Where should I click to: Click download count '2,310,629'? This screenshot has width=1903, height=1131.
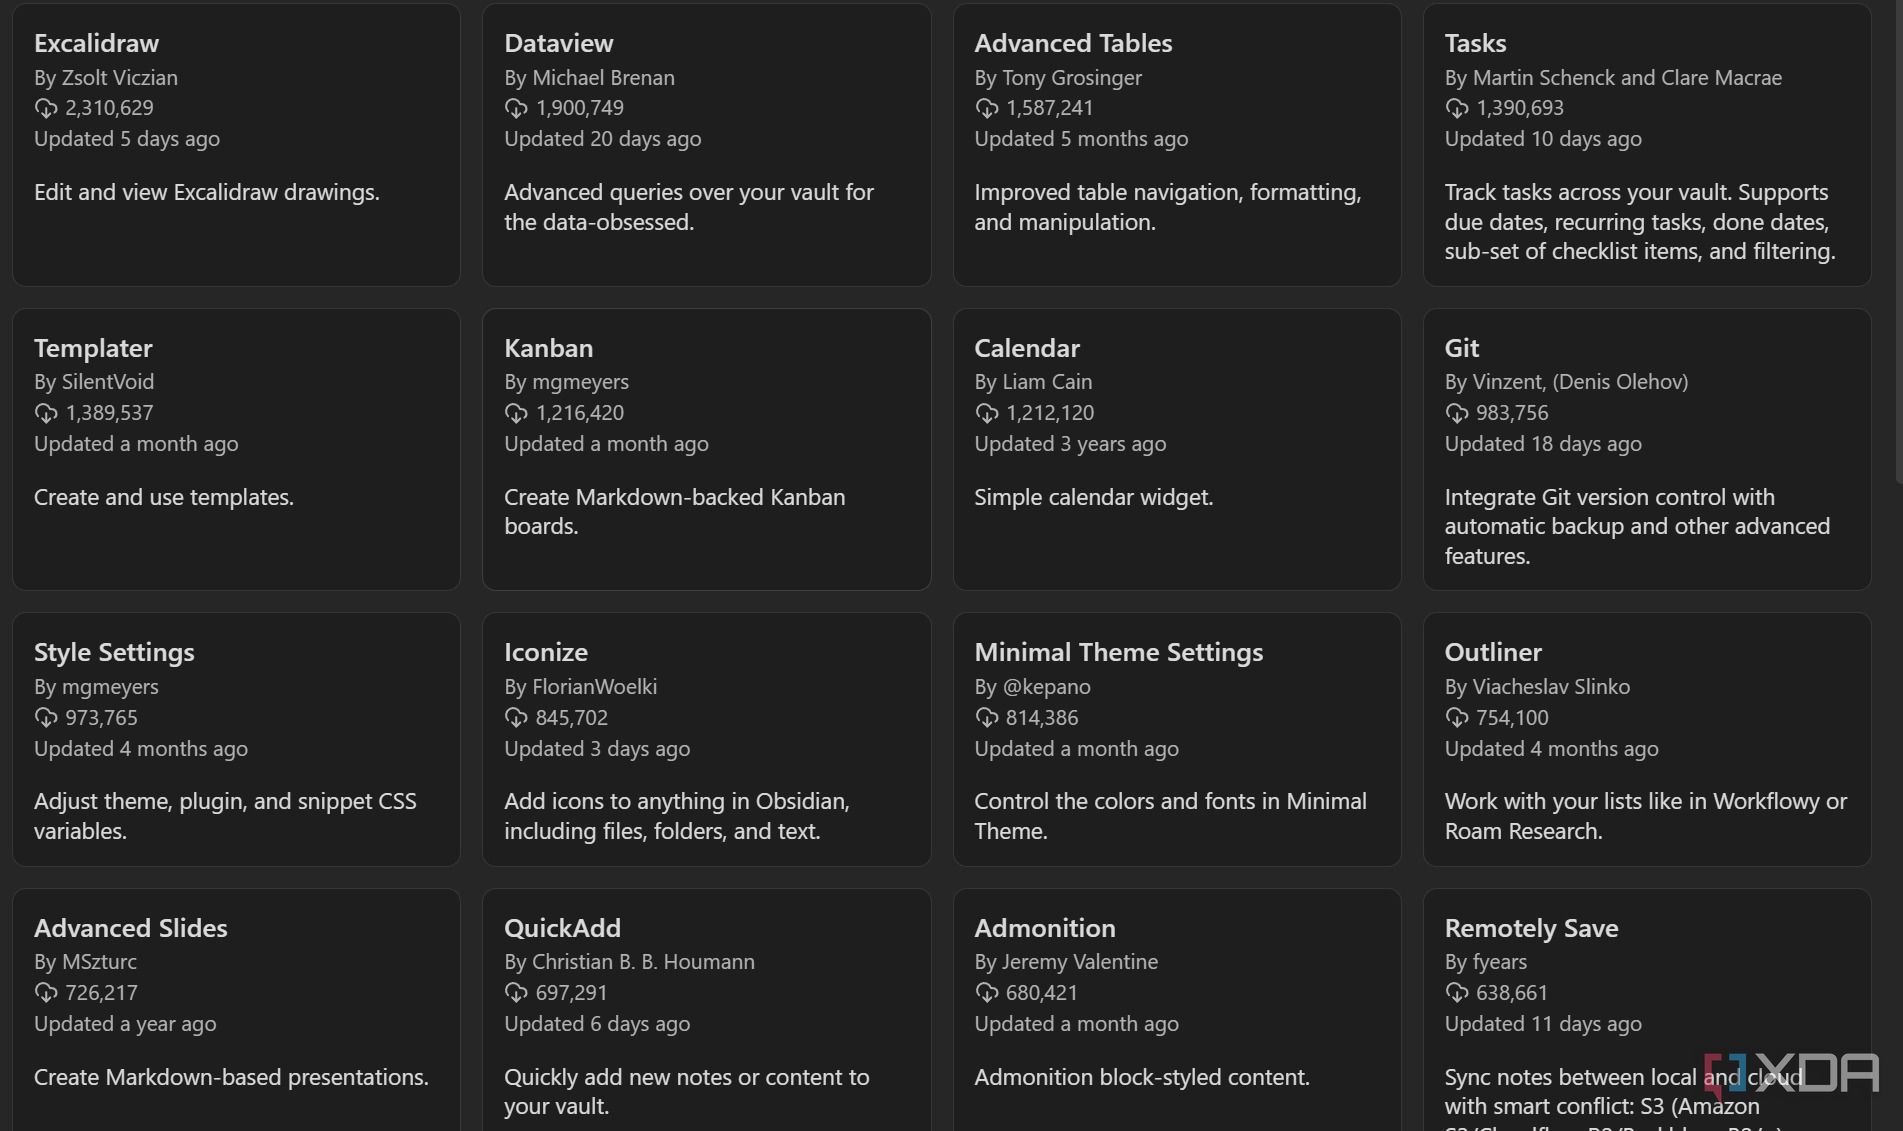[x=109, y=108]
